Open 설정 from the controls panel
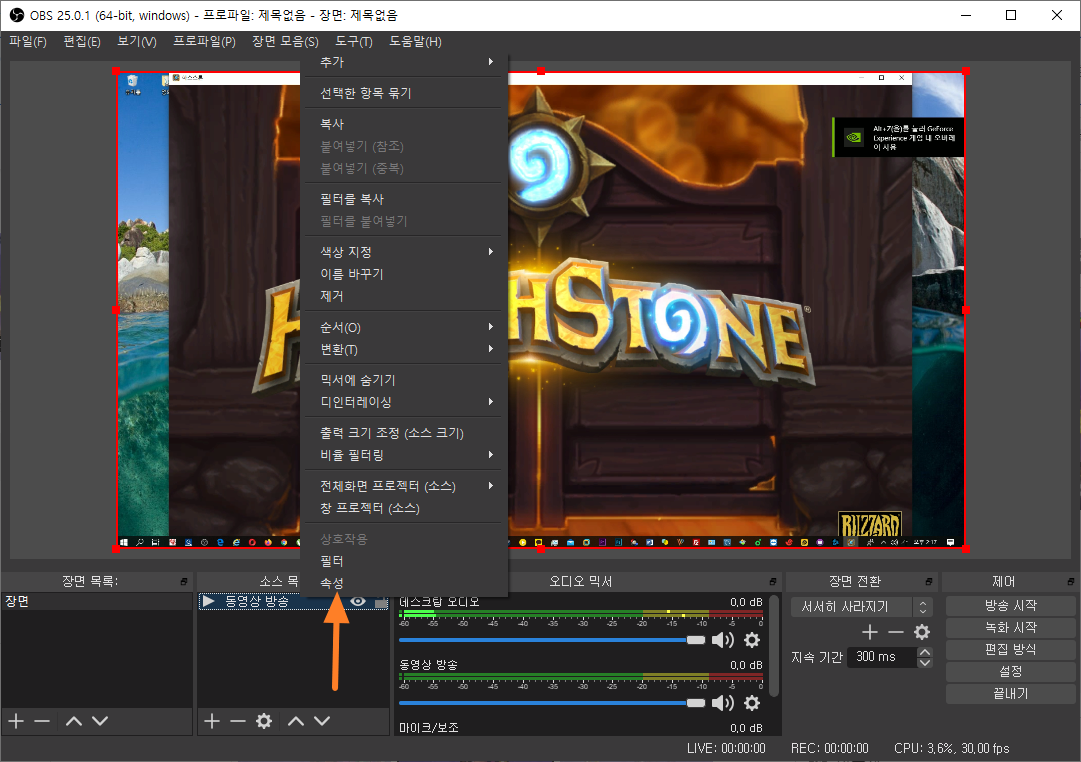Screen dimensions: 1081x762 point(1010,672)
